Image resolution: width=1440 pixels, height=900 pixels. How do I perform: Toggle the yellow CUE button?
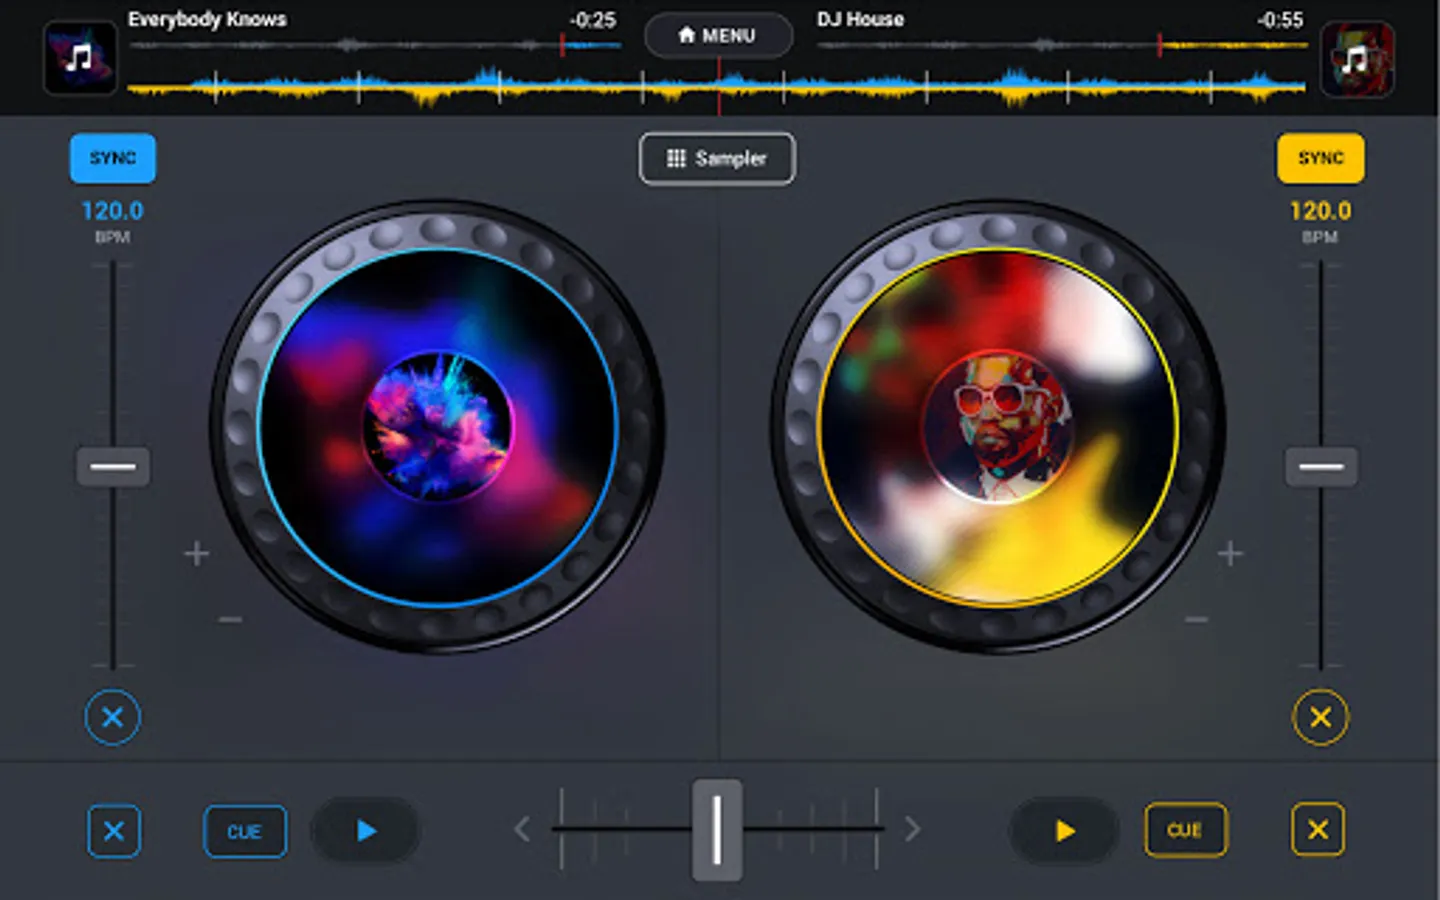[1185, 830]
